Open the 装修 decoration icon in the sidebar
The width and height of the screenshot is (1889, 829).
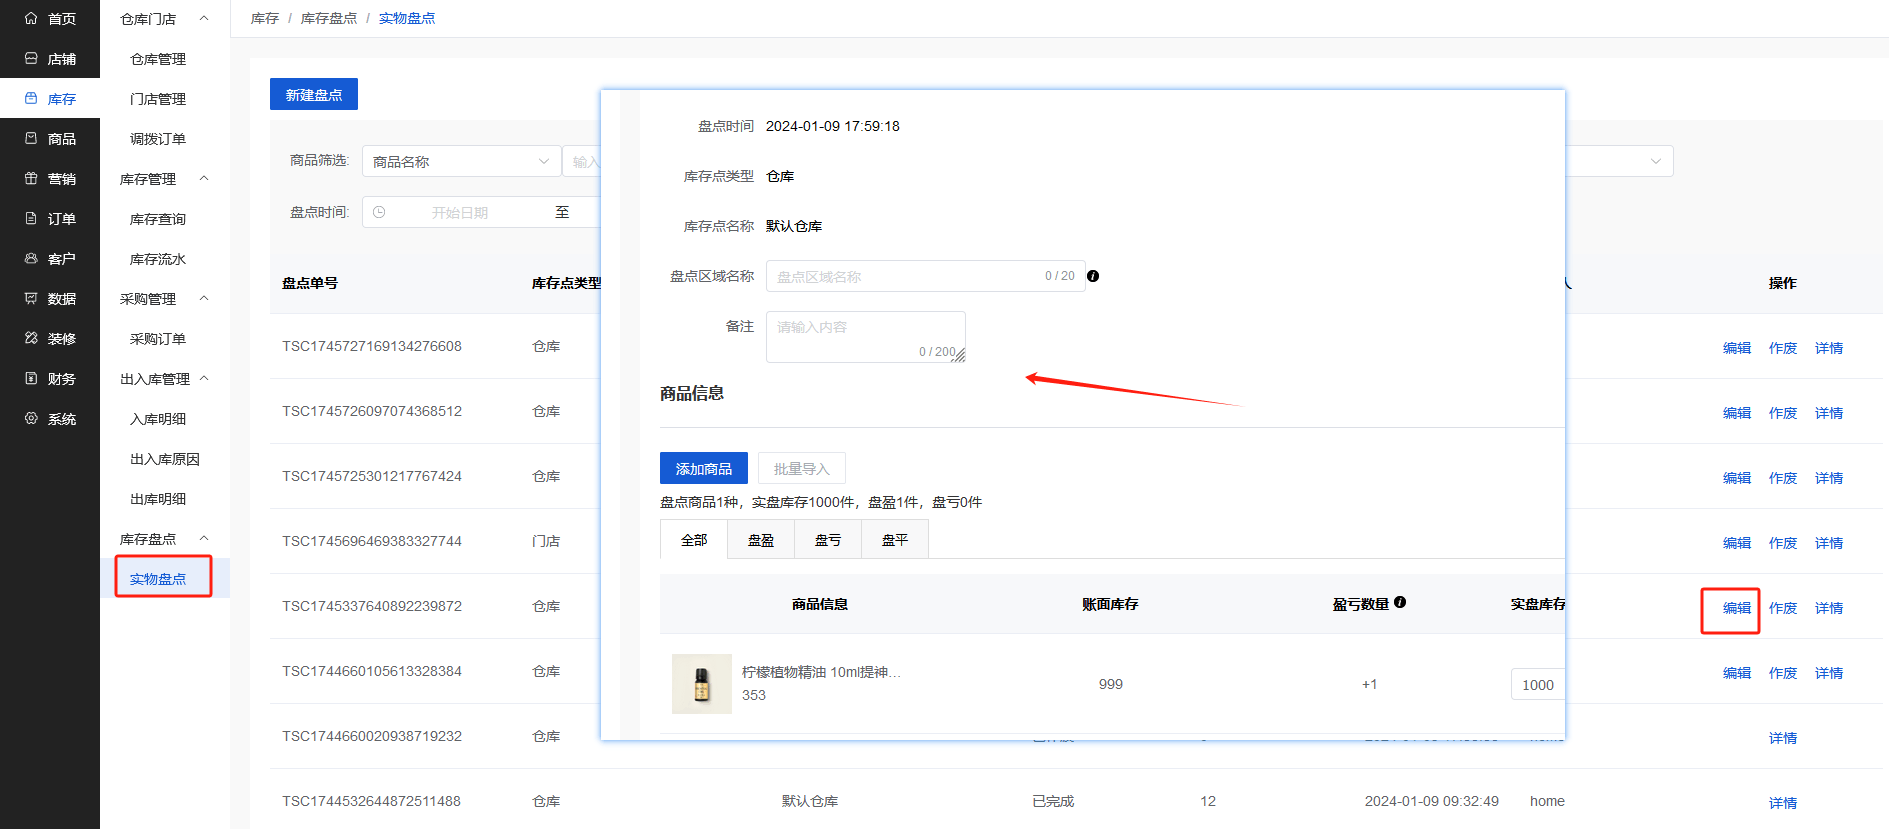tap(31, 338)
